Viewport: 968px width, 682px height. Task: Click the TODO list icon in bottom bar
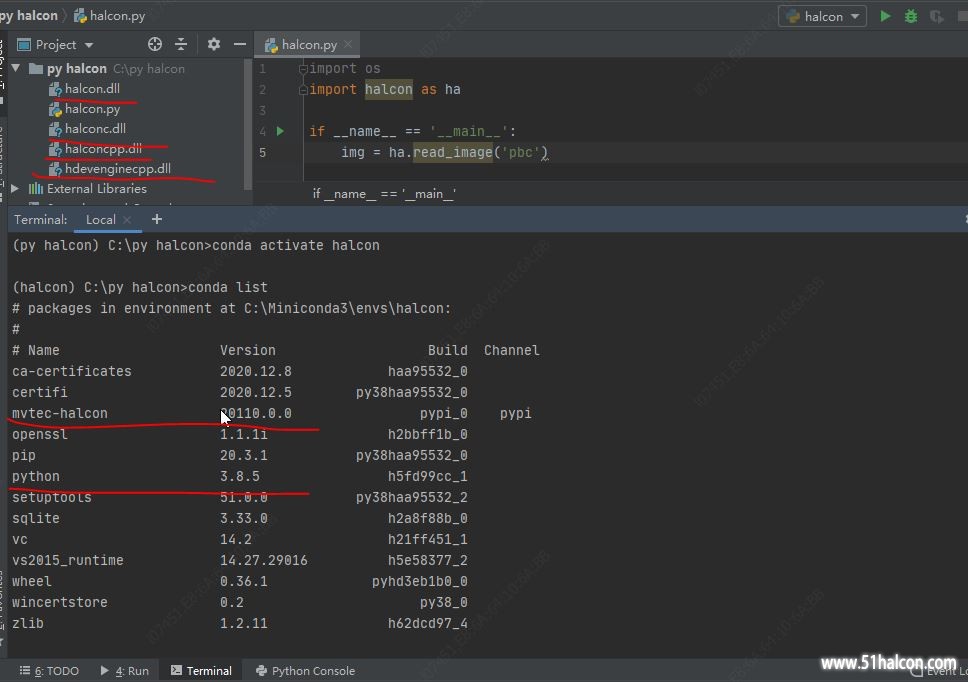25,670
